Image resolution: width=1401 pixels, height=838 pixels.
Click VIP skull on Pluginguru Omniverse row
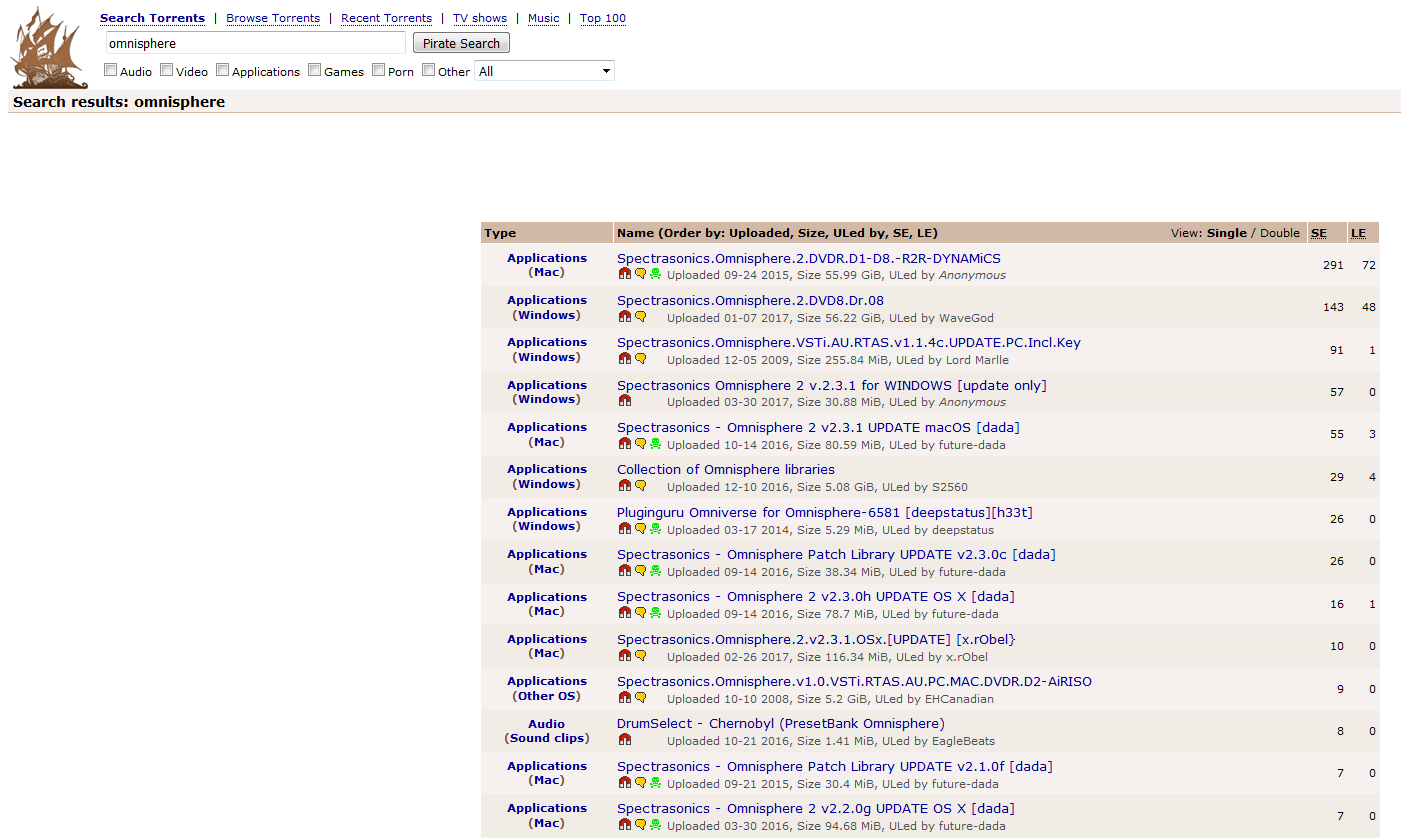[656, 528]
